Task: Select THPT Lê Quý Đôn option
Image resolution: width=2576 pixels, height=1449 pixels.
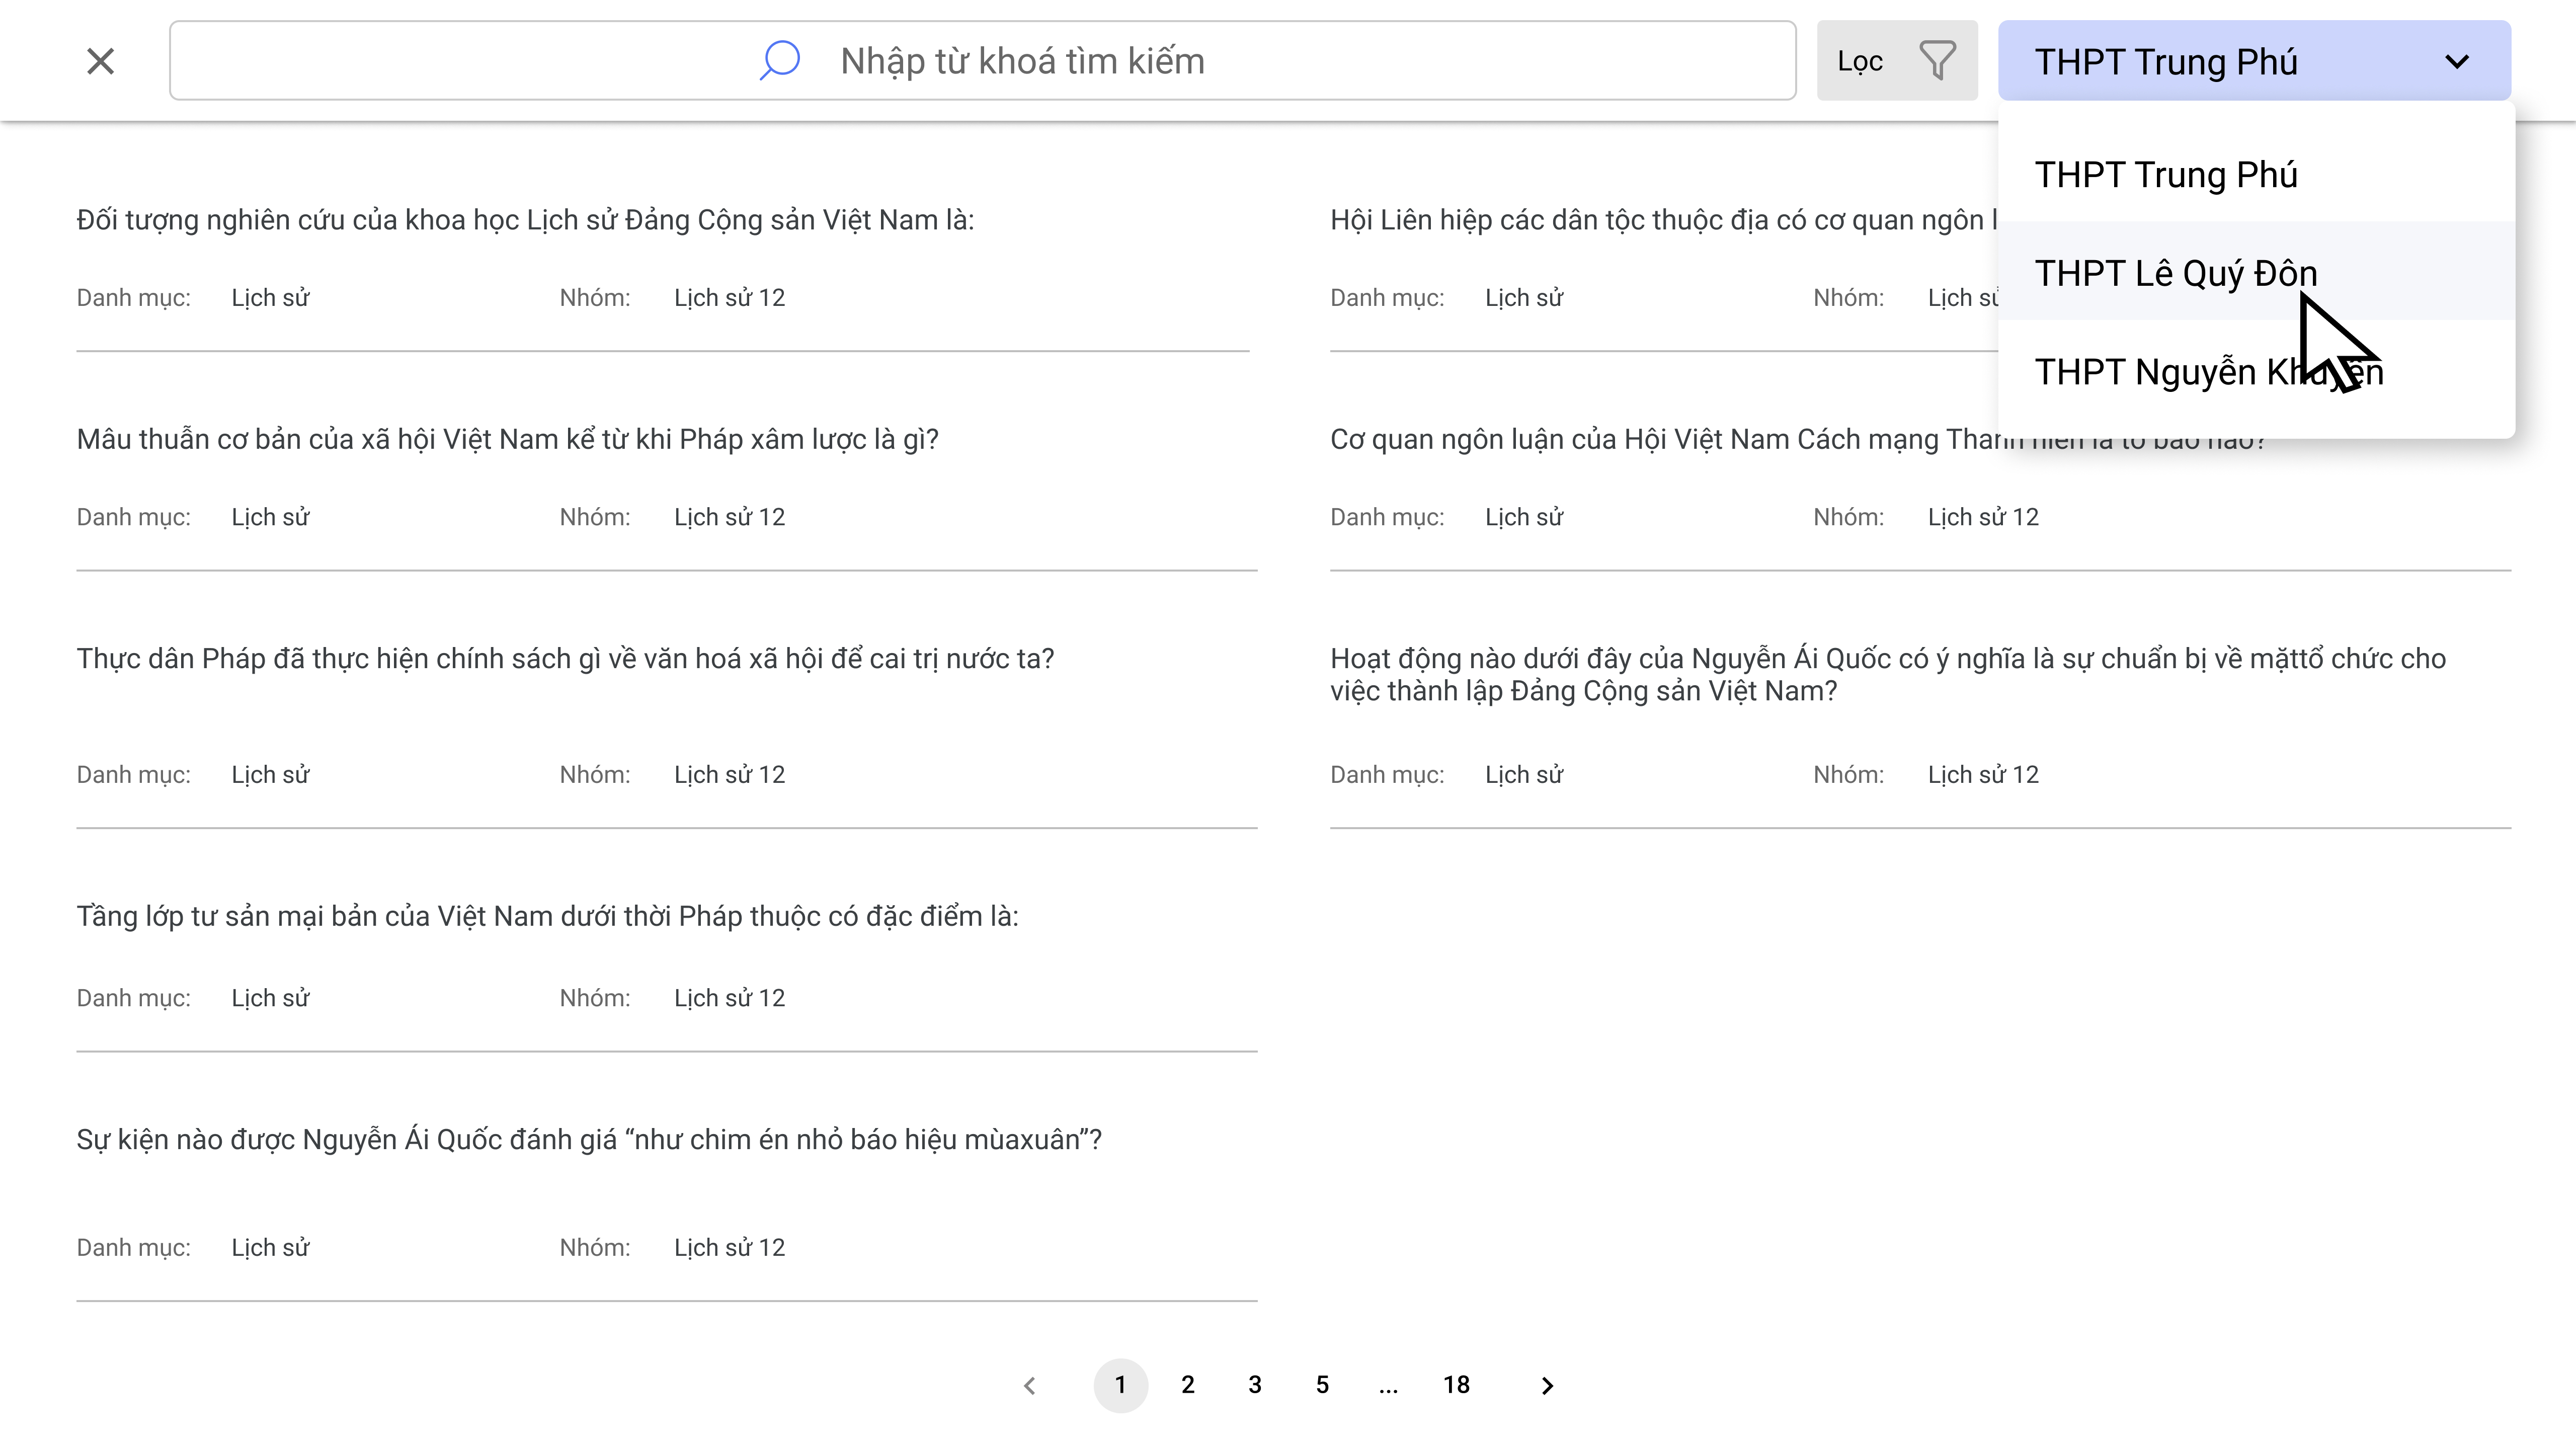Action: click(x=2175, y=272)
